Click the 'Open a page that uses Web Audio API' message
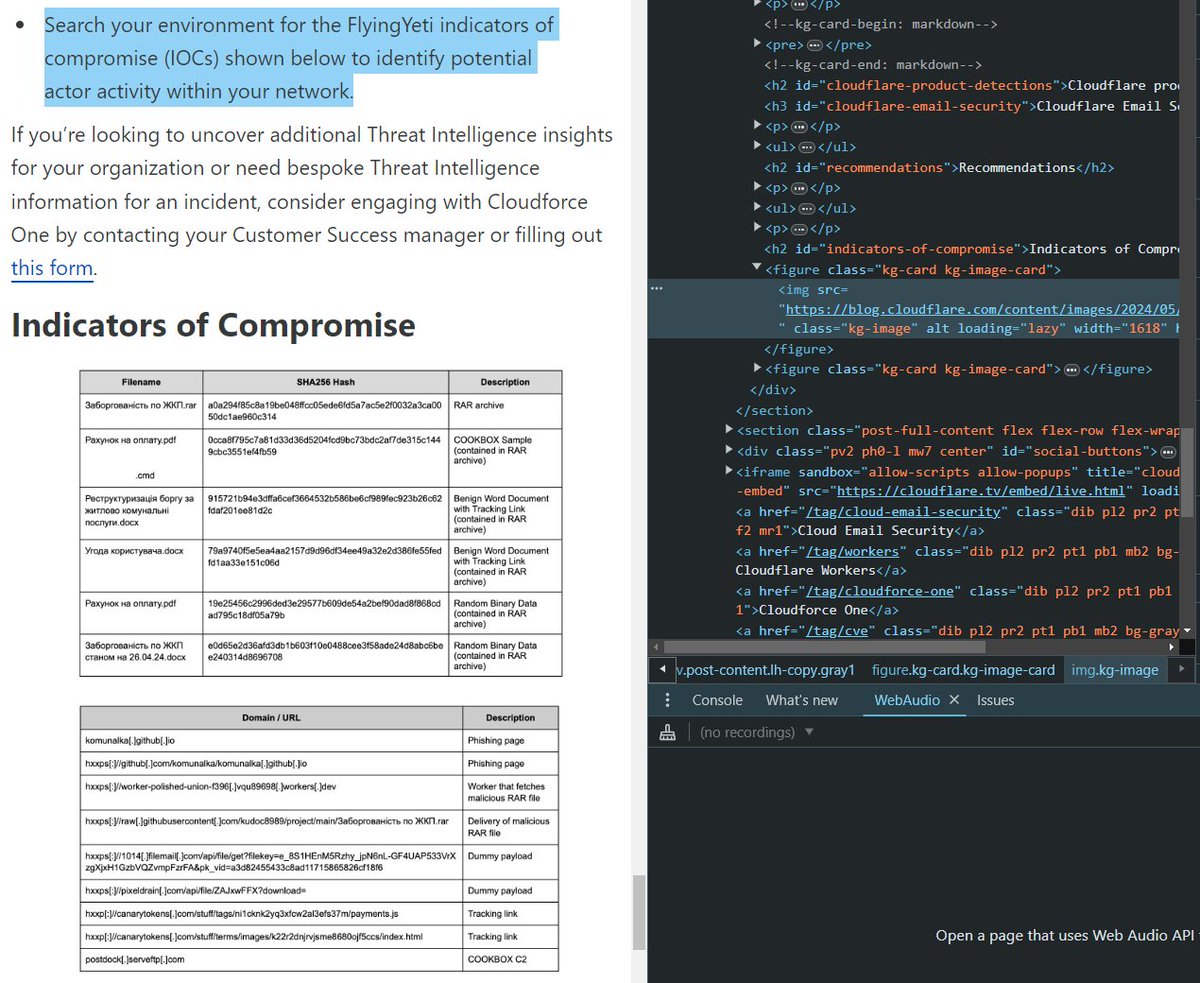Viewport: 1200px width, 983px height. point(1066,936)
